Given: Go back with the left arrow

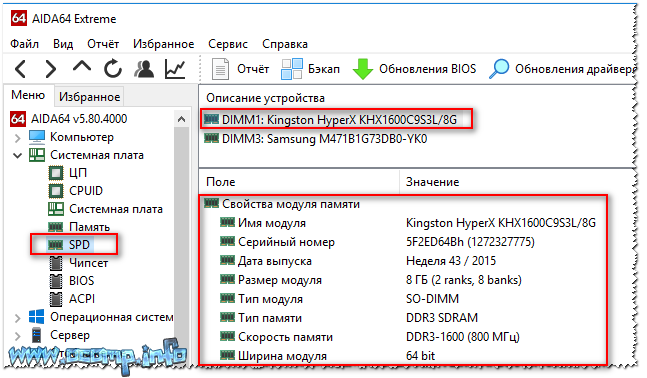Looking at the screenshot, I should 21,69.
